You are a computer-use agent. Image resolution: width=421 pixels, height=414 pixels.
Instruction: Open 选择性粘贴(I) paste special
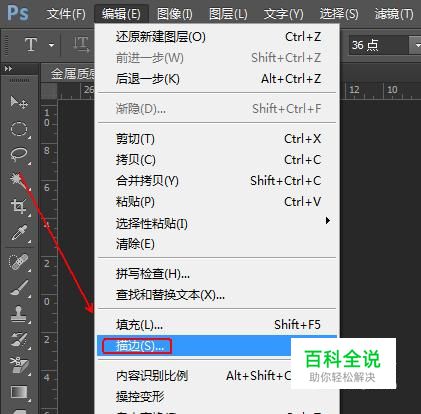point(218,223)
